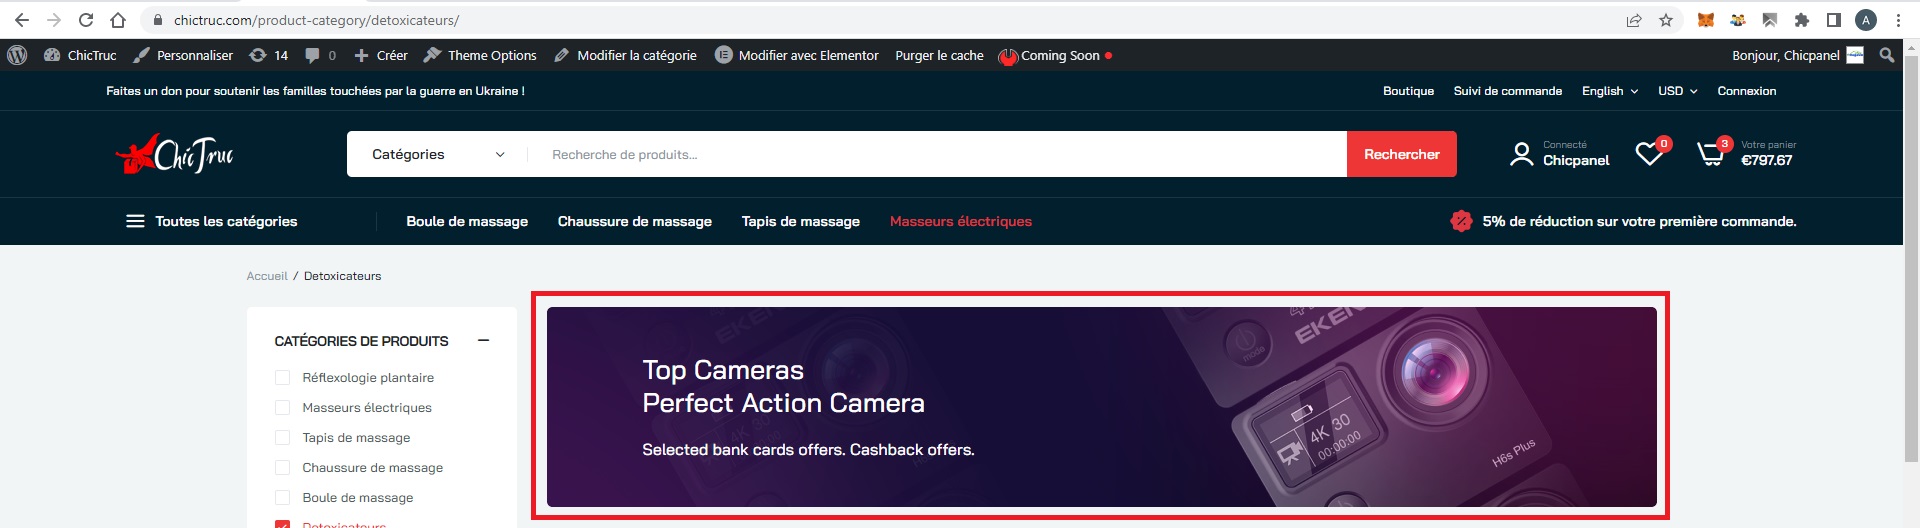Image resolution: width=1920 pixels, height=528 pixels.
Task: Open Theme Options in admin bar
Action: (480, 55)
